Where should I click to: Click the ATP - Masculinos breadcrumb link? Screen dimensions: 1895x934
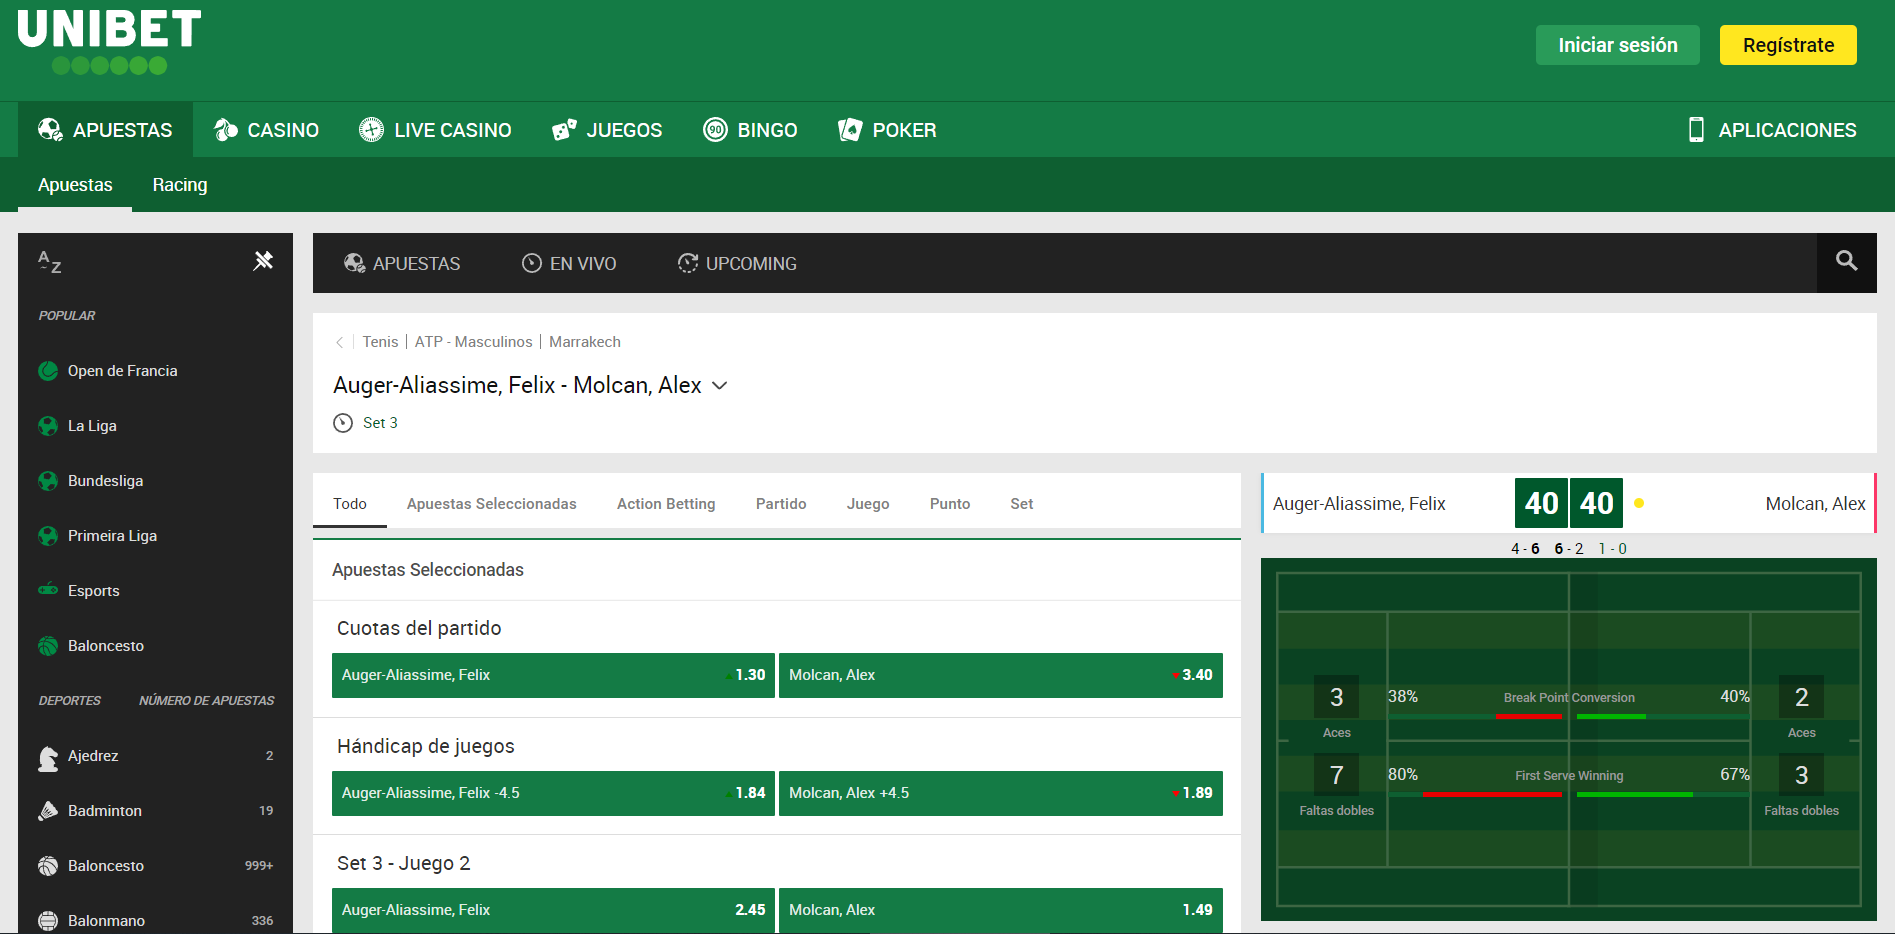pos(473,342)
